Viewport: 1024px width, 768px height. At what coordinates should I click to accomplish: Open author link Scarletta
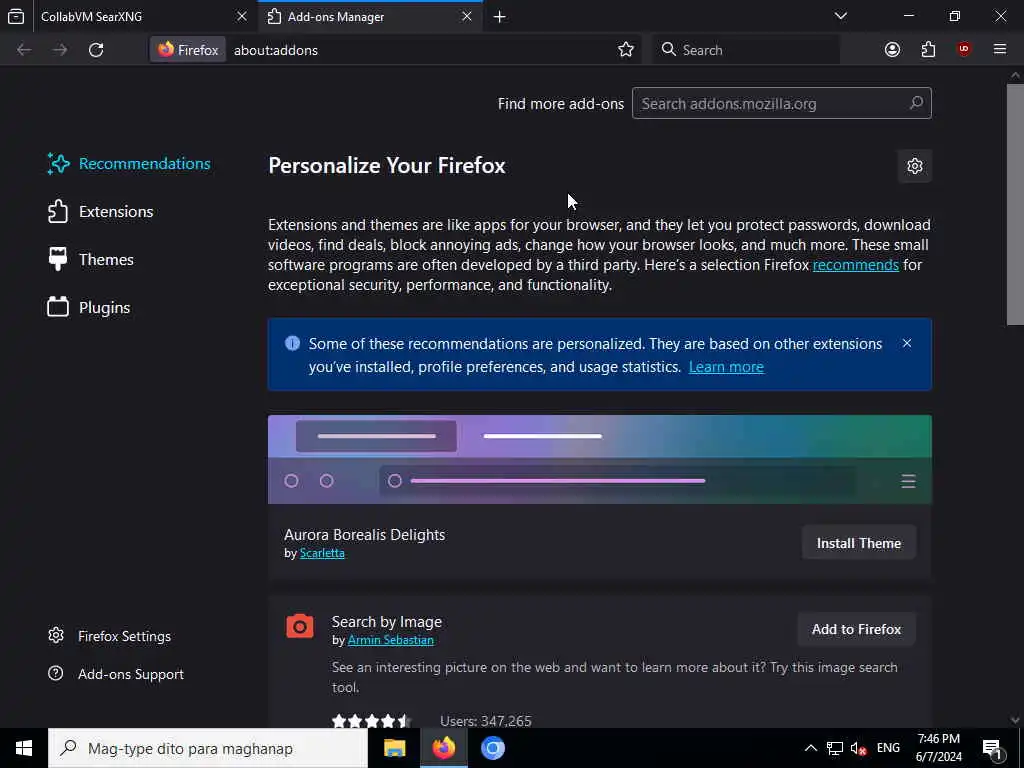pyautogui.click(x=322, y=553)
